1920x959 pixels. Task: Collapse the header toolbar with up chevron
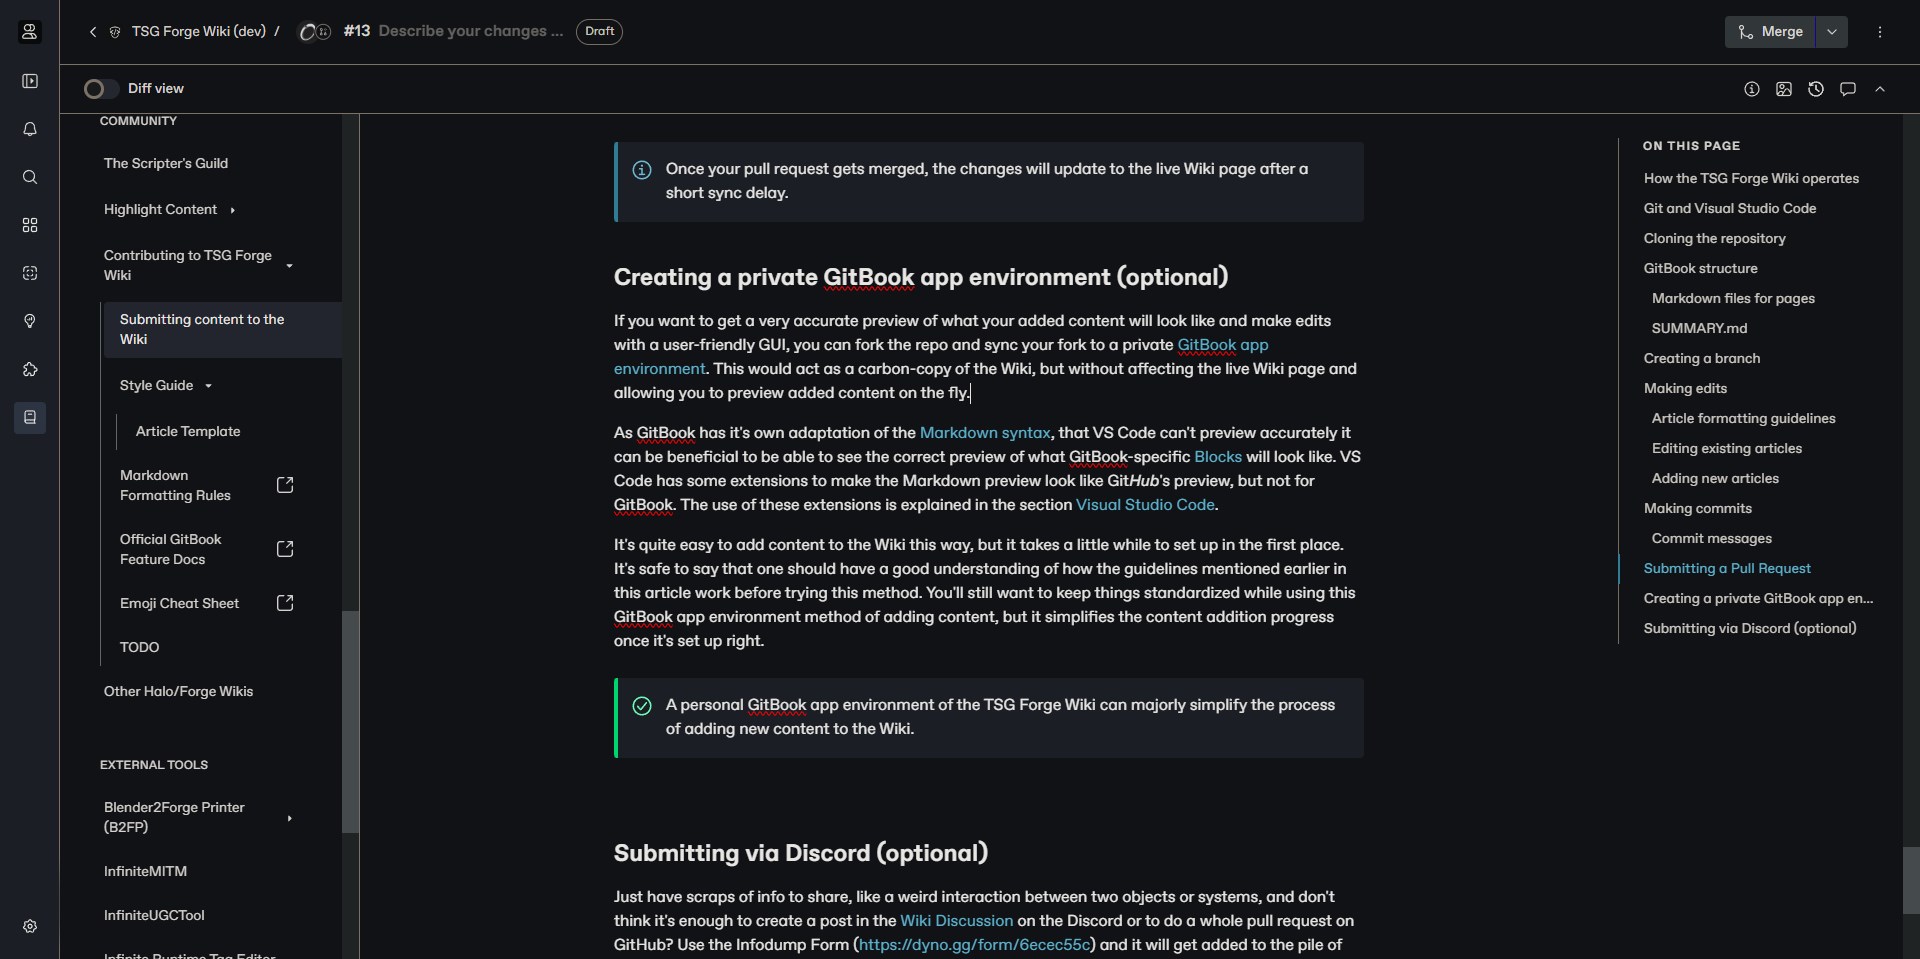click(x=1880, y=89)
